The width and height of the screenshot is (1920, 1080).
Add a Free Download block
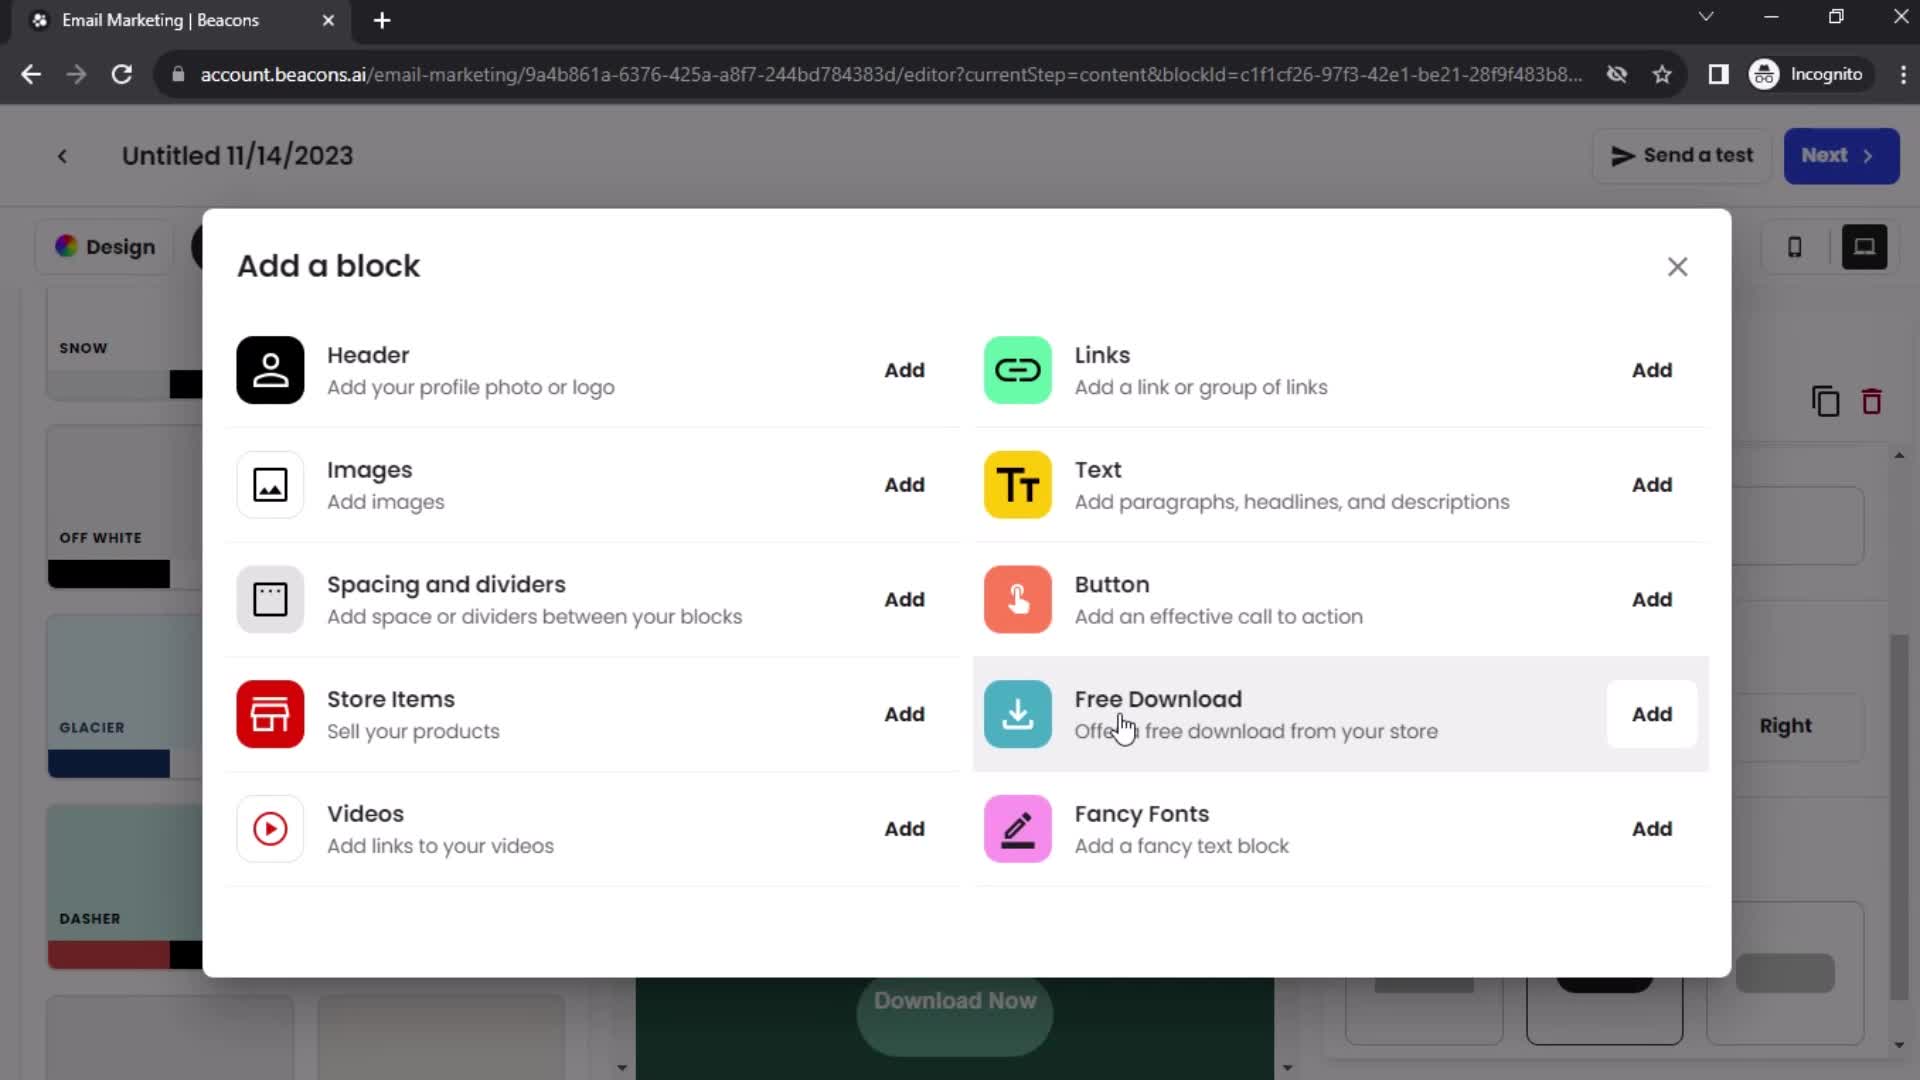[1652, 713]
